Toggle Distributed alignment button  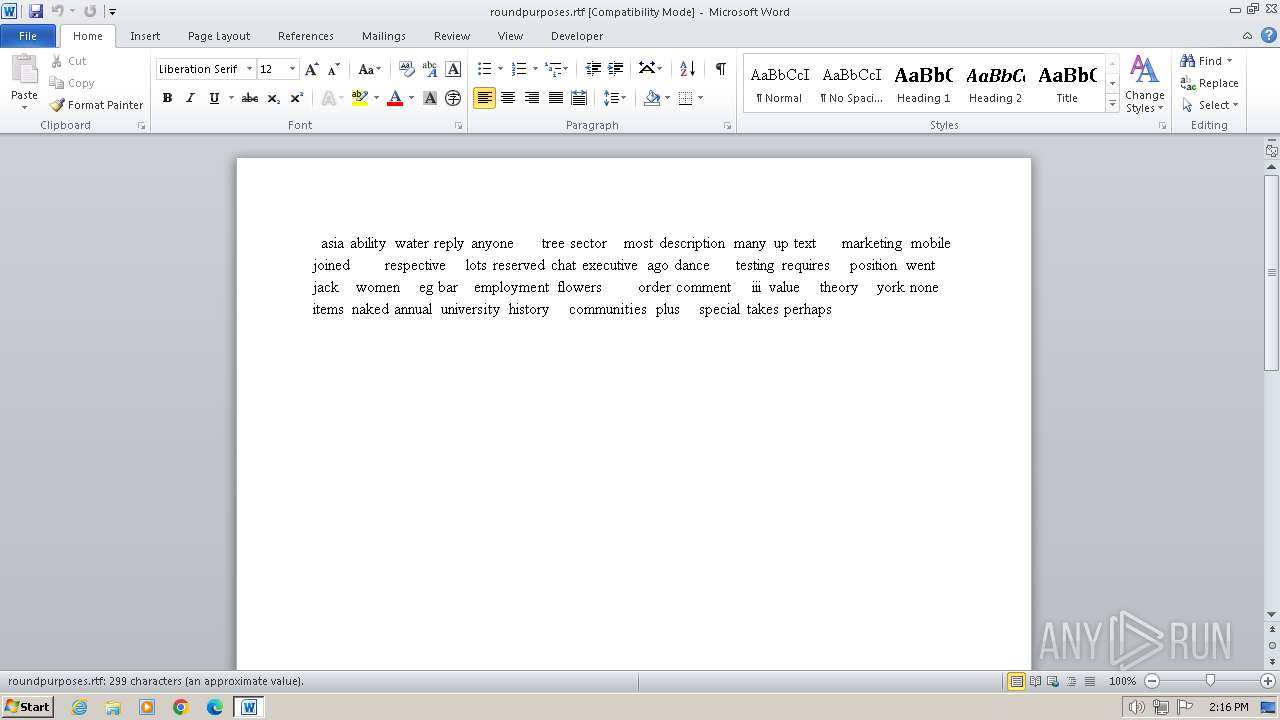pos(579,98)
